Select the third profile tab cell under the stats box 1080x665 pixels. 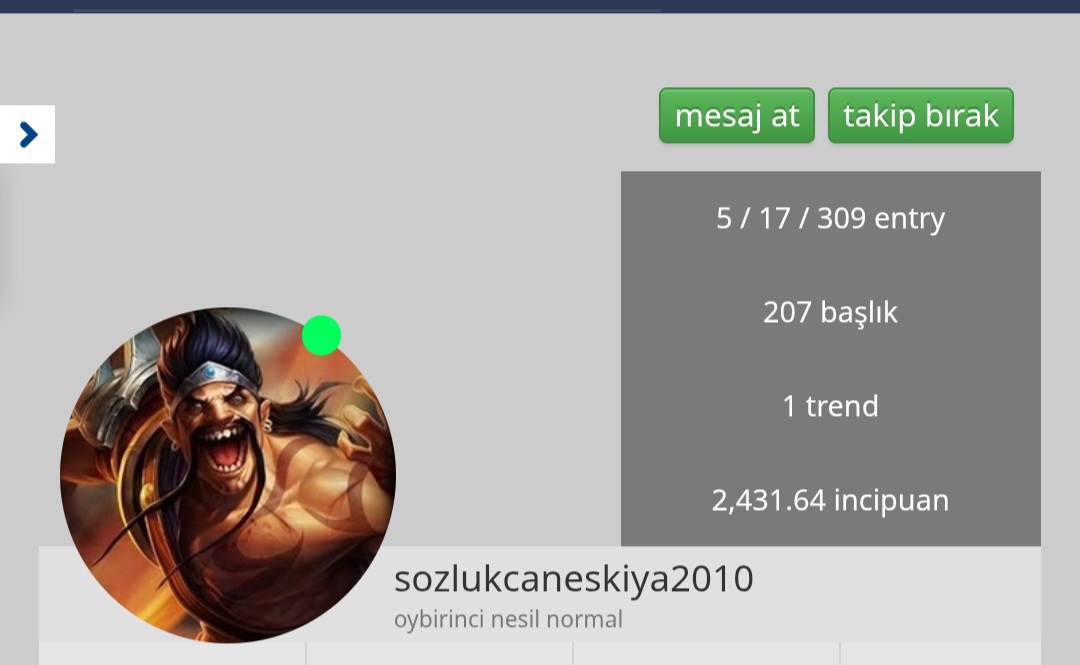tap(707, 653)
